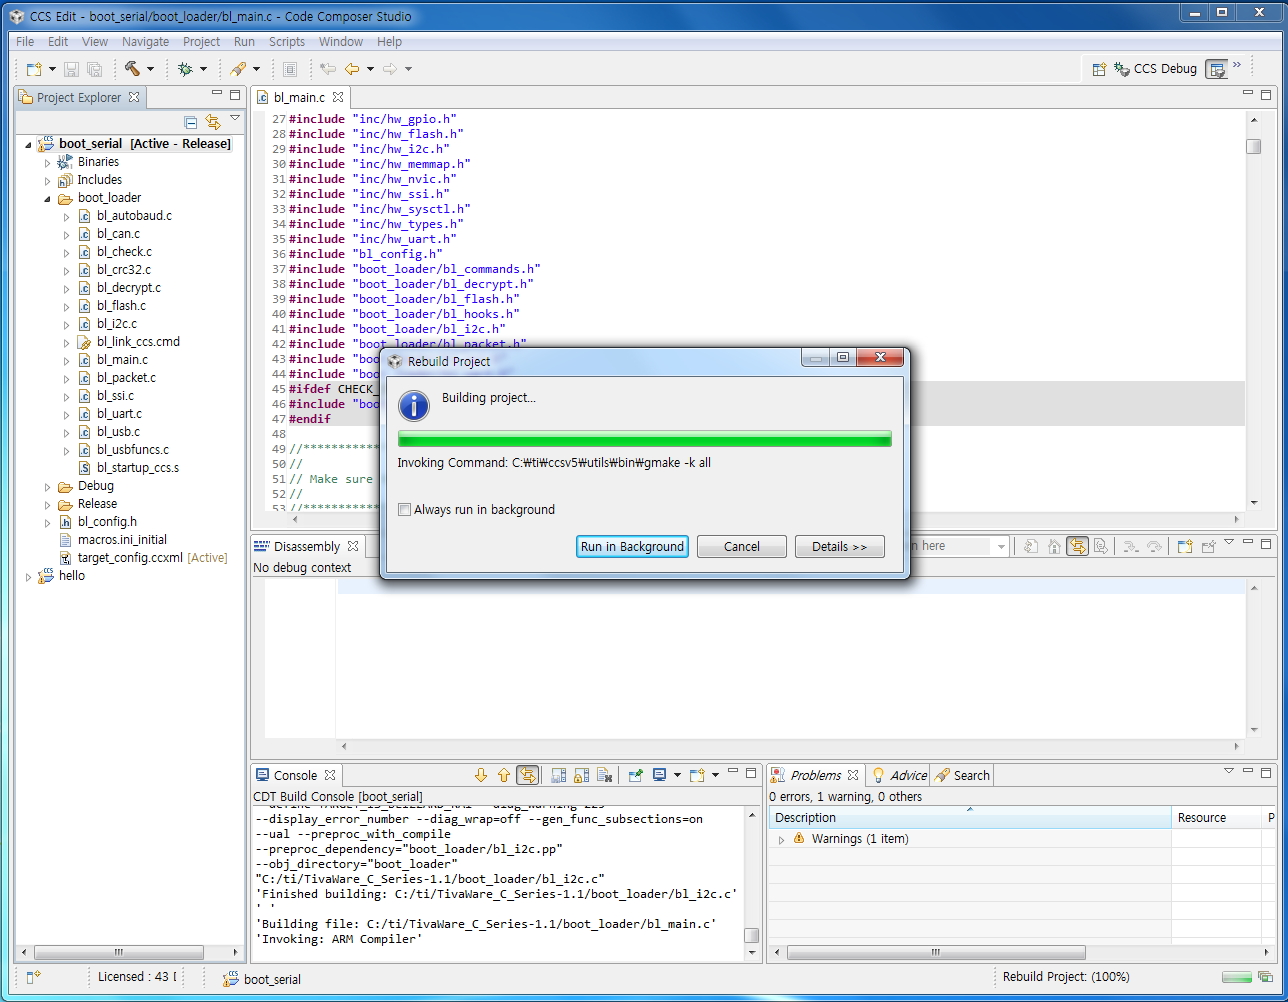
Task: Click editor vertical scrollbar thumb
Action: 1253,146
